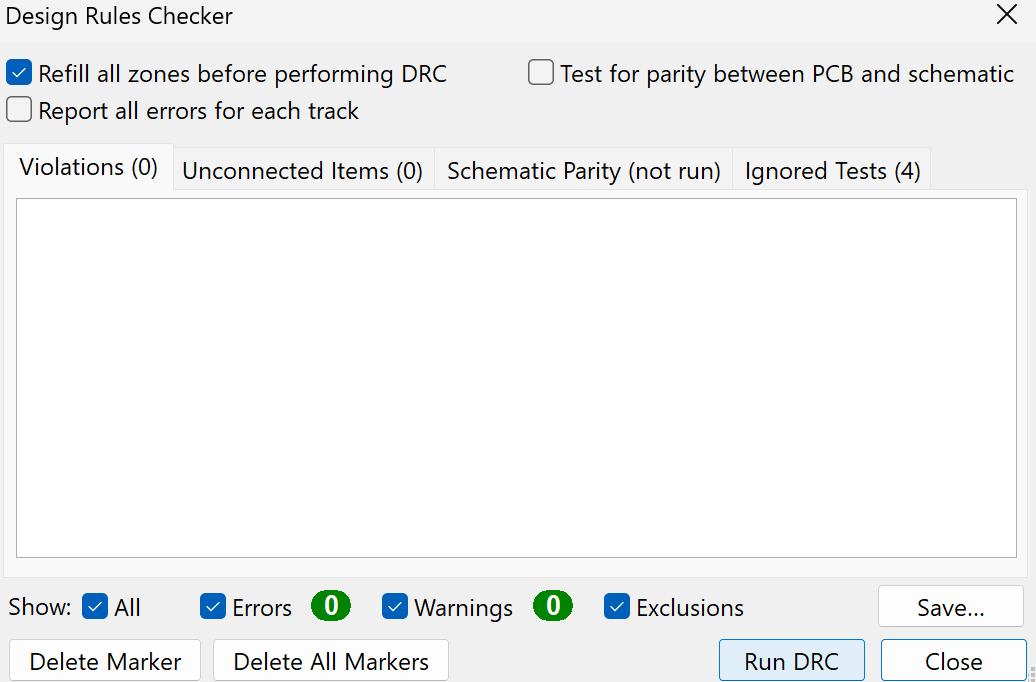Switch to the Ignored Tests (4) tab
Screen dimensions: 1036x682
point(832,170)
